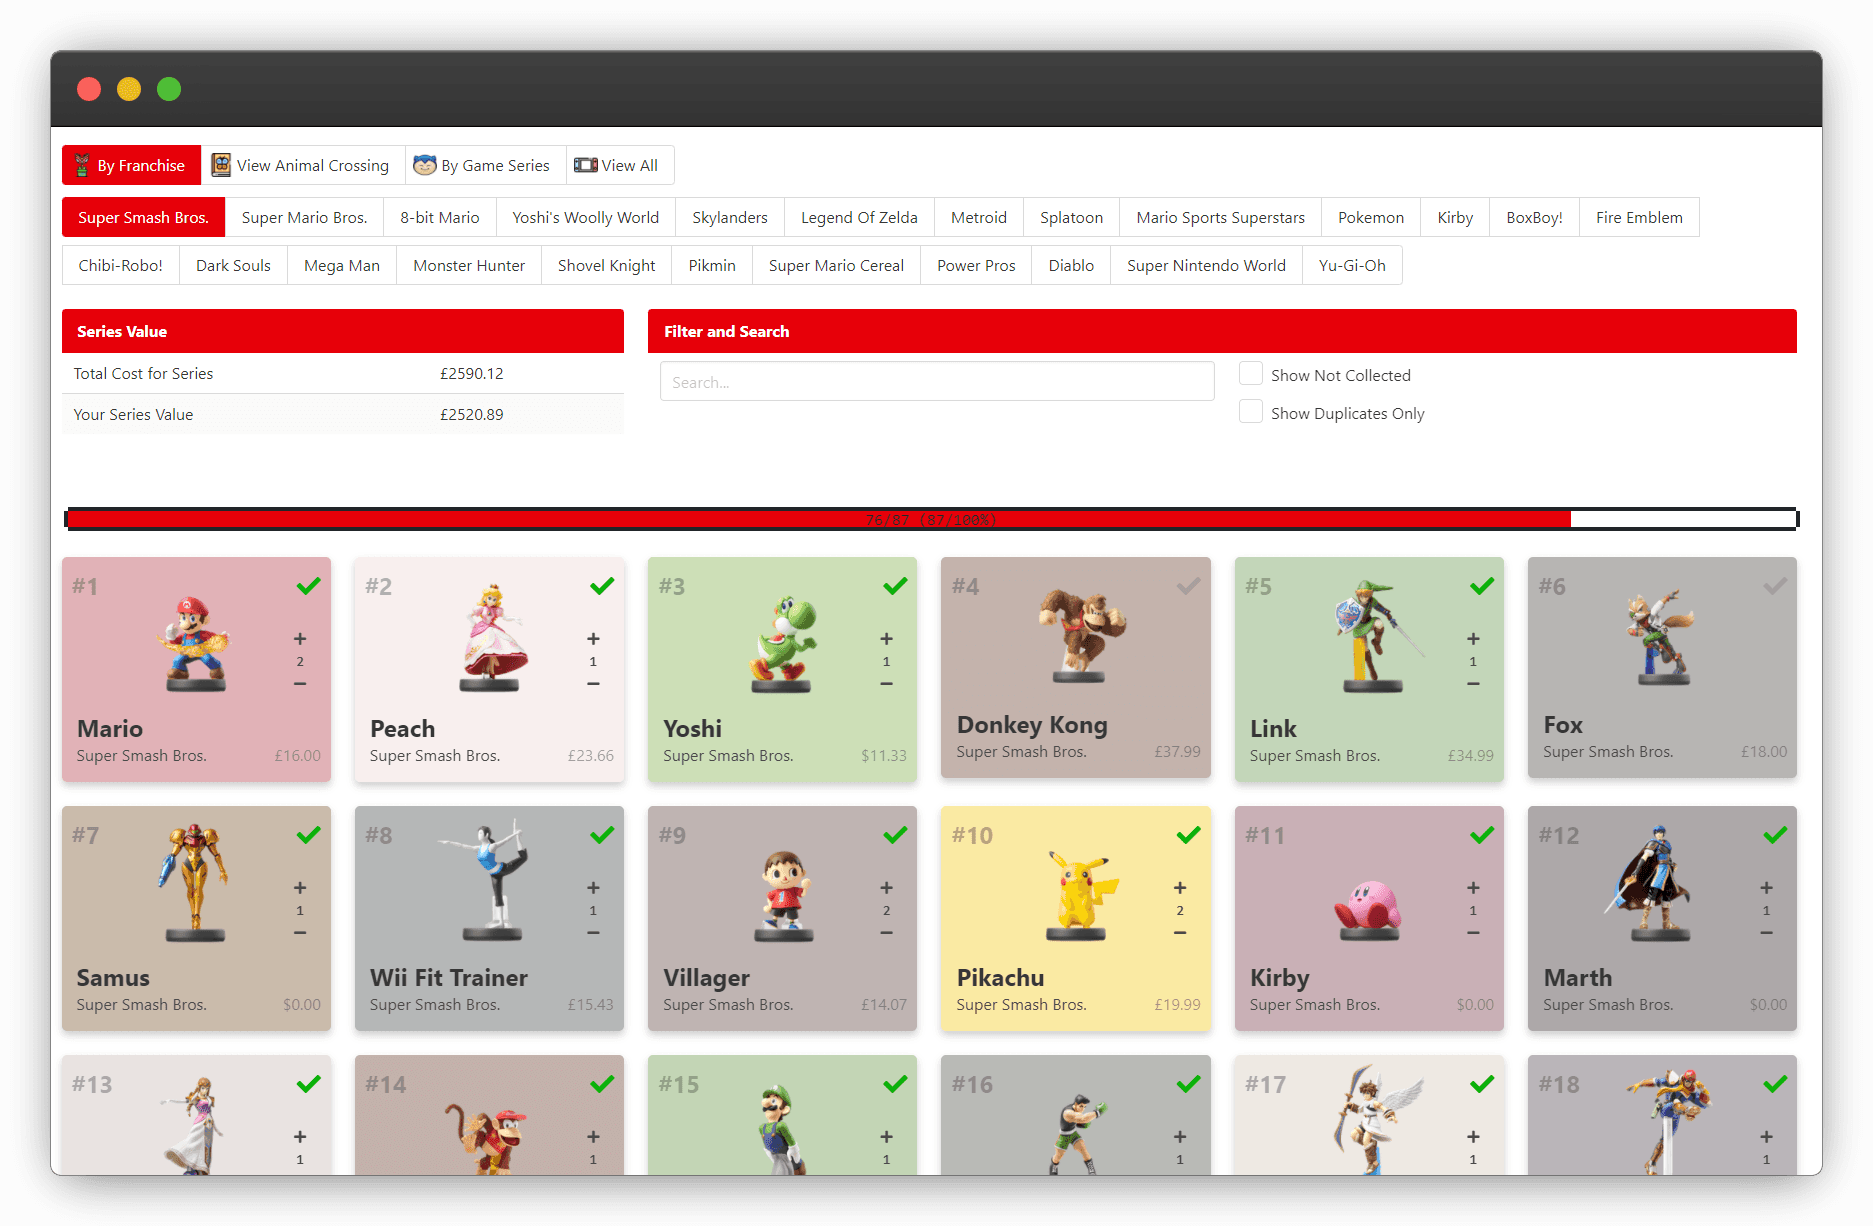Open View Animal Crossing tab
Image resolution: width=1873 pixels, height=1226 pixels.
303,165
